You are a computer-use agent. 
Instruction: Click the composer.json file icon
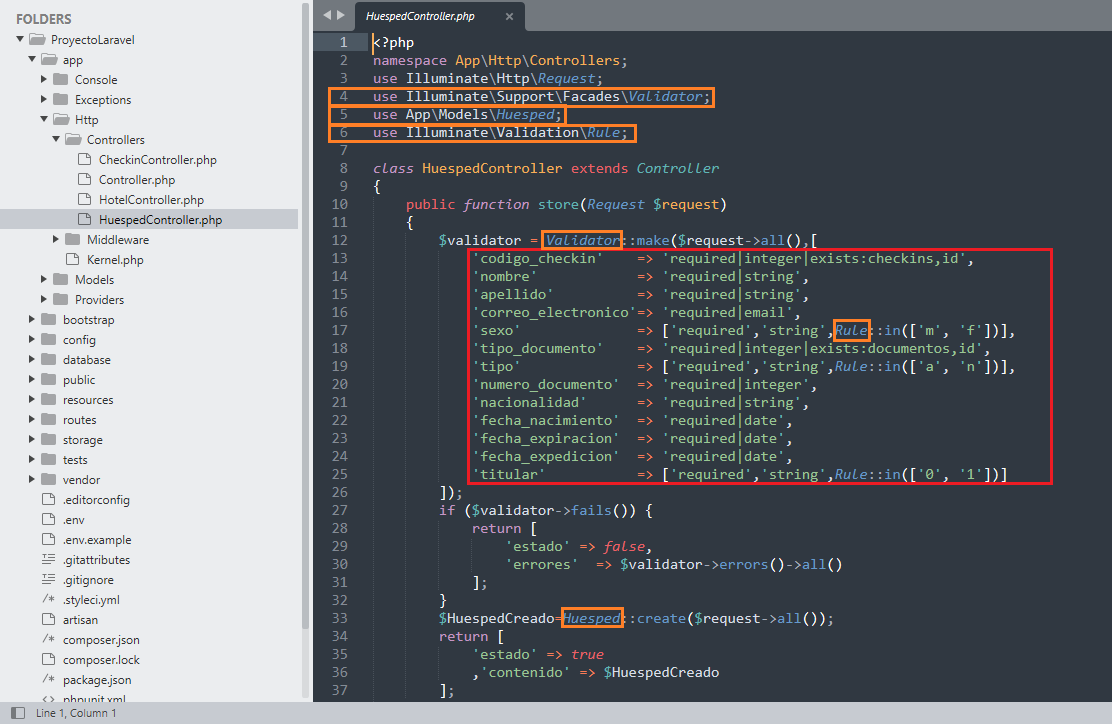[48, 640]
